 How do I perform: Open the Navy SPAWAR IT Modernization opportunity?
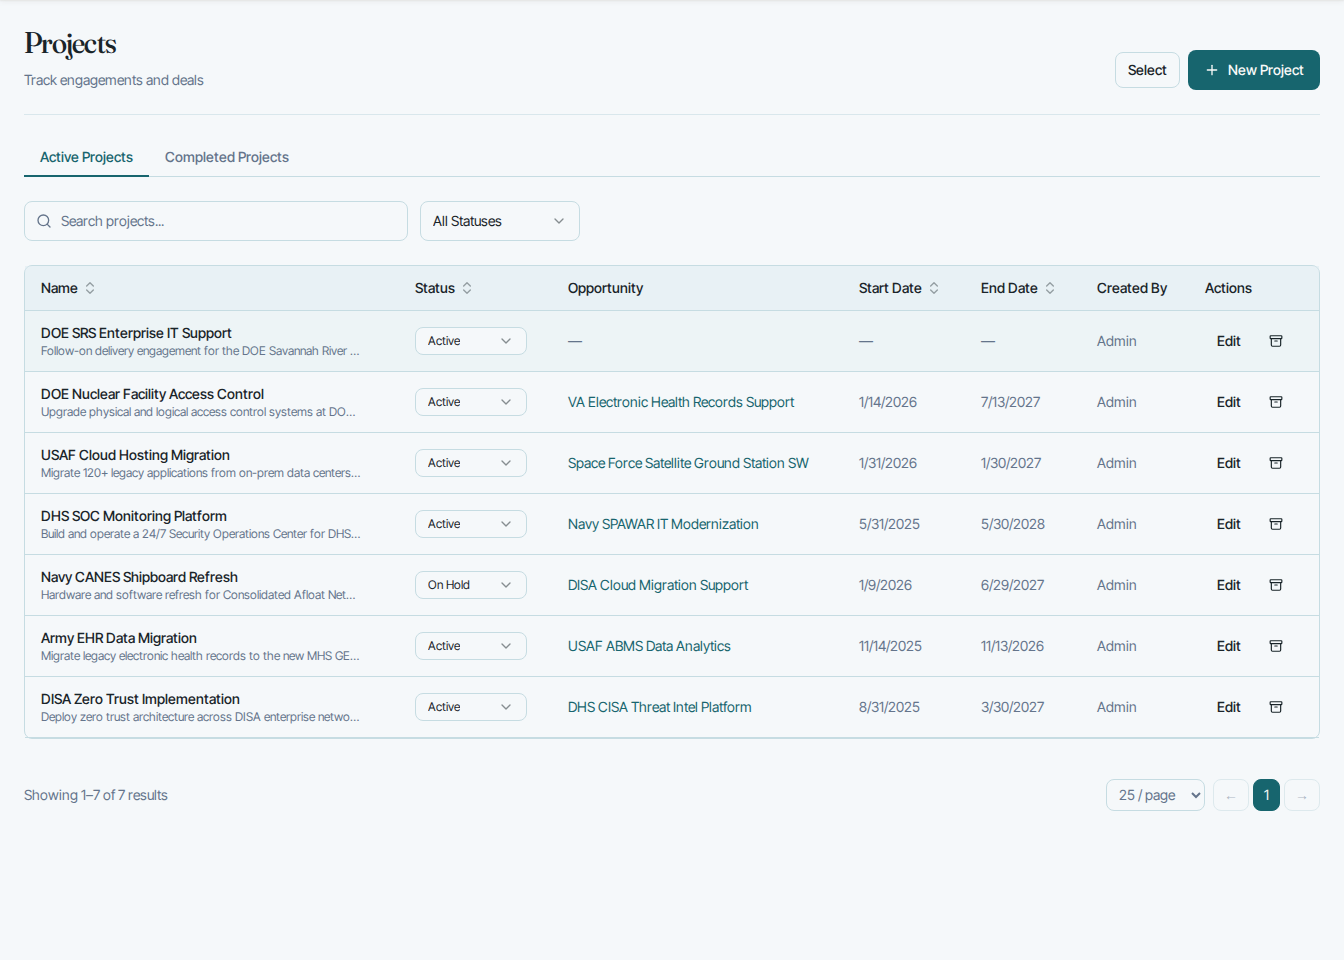coord(663,524)
